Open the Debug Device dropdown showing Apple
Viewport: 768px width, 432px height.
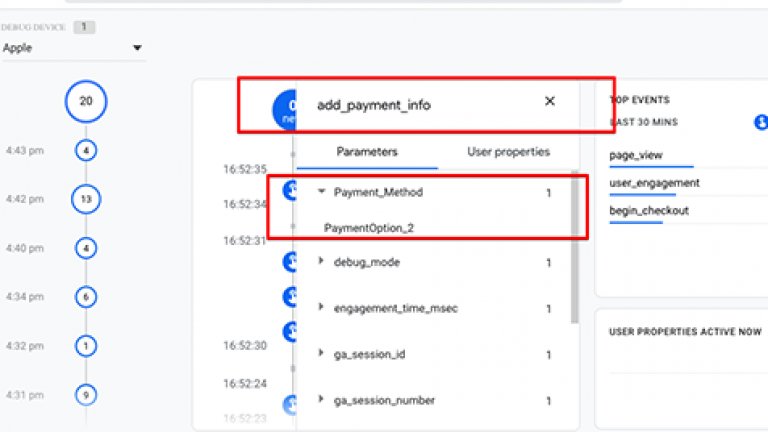[72, 48]
